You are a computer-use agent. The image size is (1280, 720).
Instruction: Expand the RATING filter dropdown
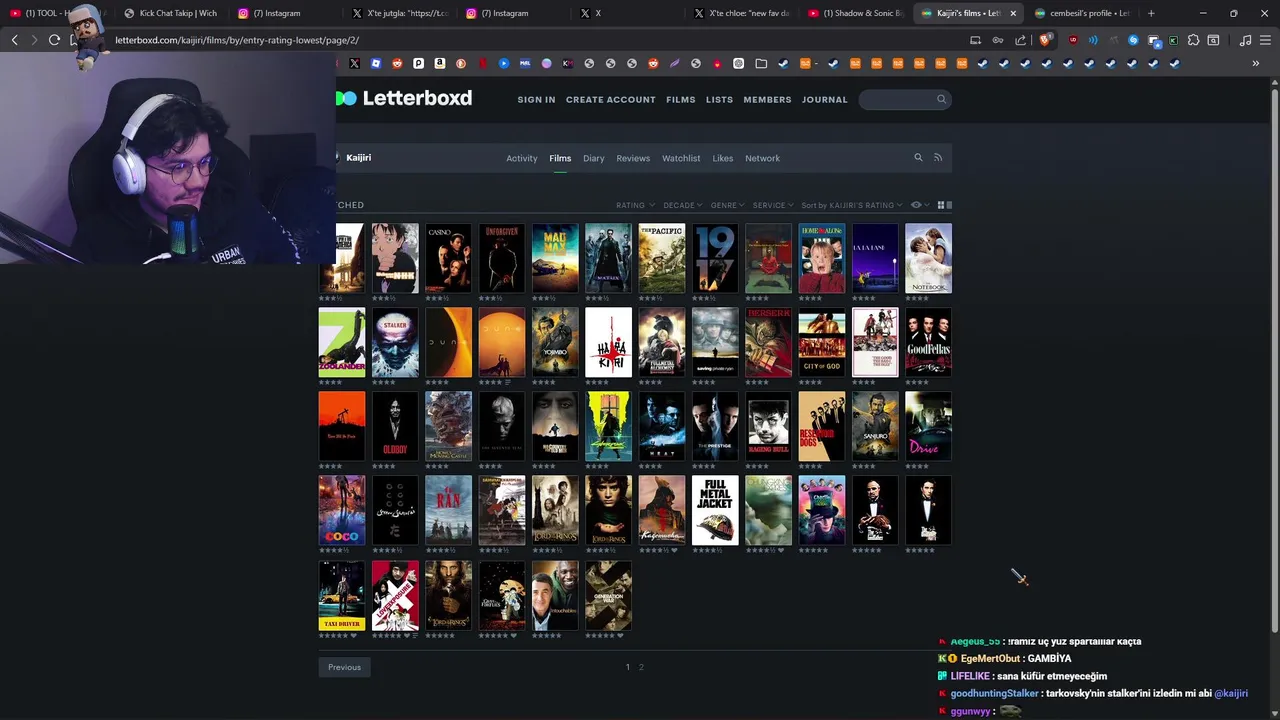635,205
